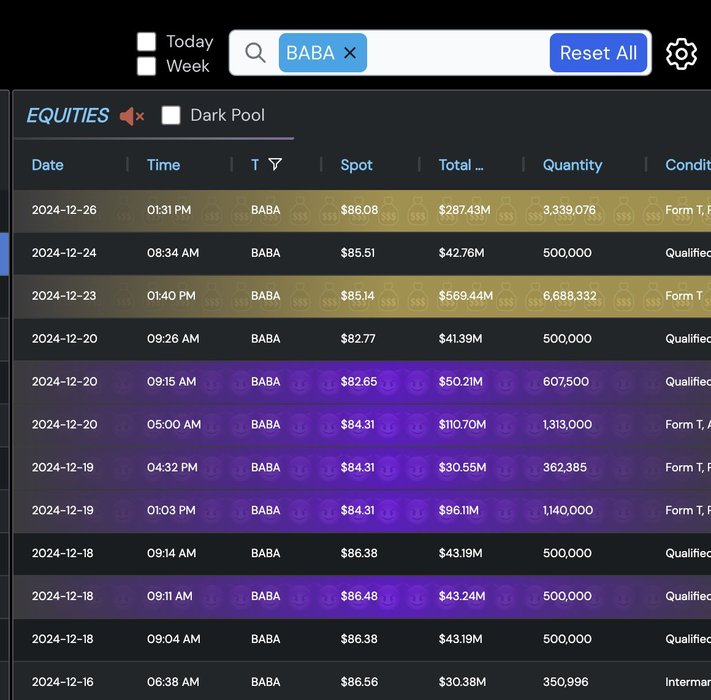Image resolution: width=711 pixels, height=700 pixels.
Task: Click the $82.77 spot price
Action: [x=358, y=339]
